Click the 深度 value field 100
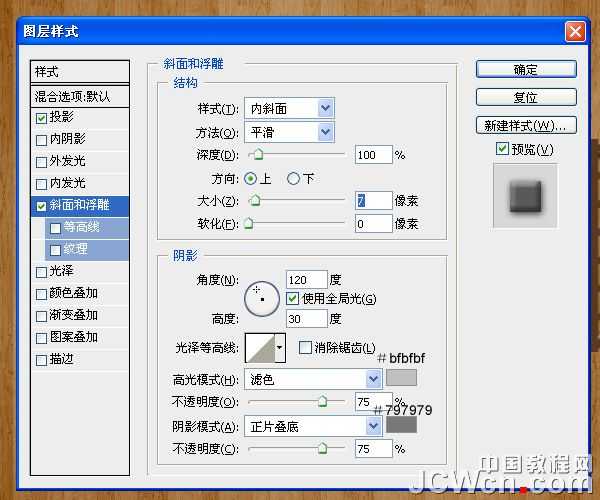The width and height of the screenshot is (600, 500). (x=373, y=155)
